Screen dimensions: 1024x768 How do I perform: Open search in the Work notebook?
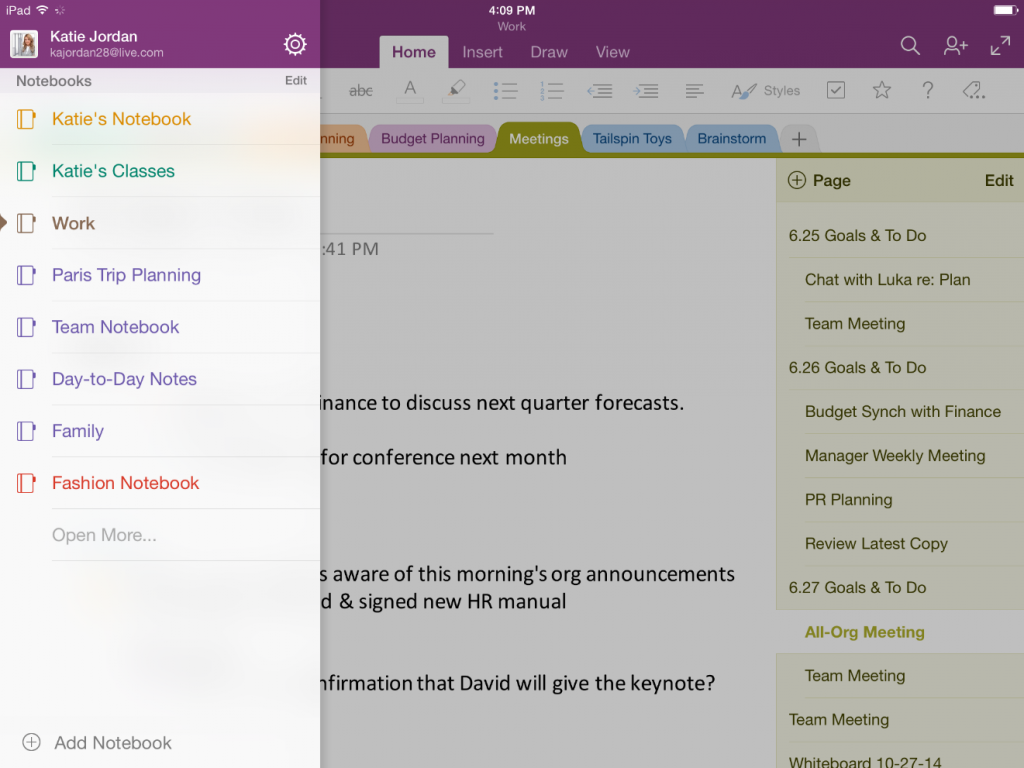(910, 45)
